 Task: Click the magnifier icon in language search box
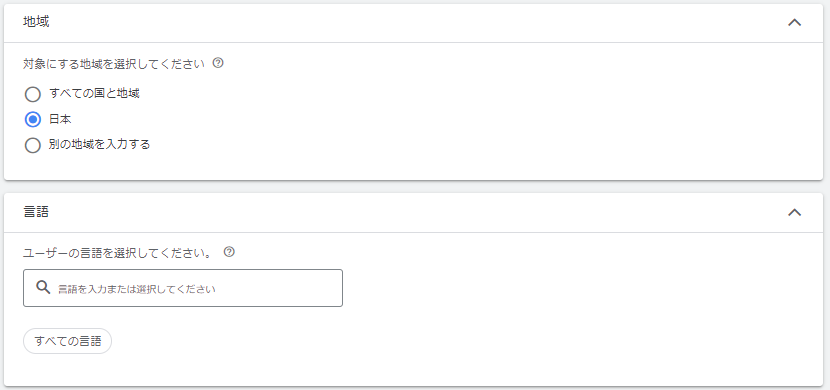[x=43, y=288]
